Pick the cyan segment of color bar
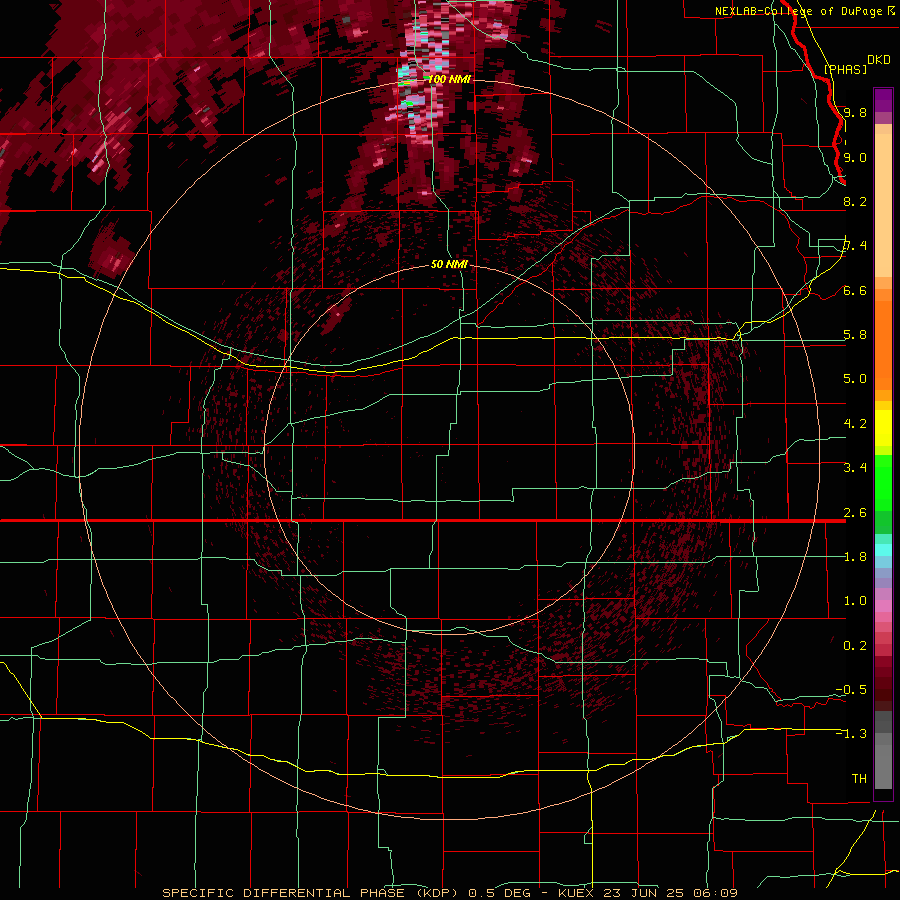This screenshot has height=900, width=900. (883, 550)
